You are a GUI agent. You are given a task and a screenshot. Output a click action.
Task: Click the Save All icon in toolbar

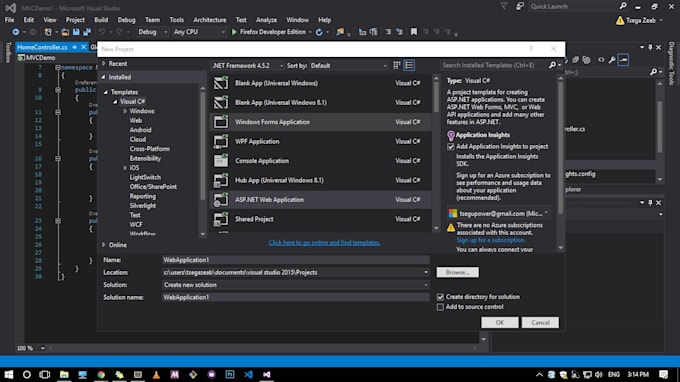[87, 32]
